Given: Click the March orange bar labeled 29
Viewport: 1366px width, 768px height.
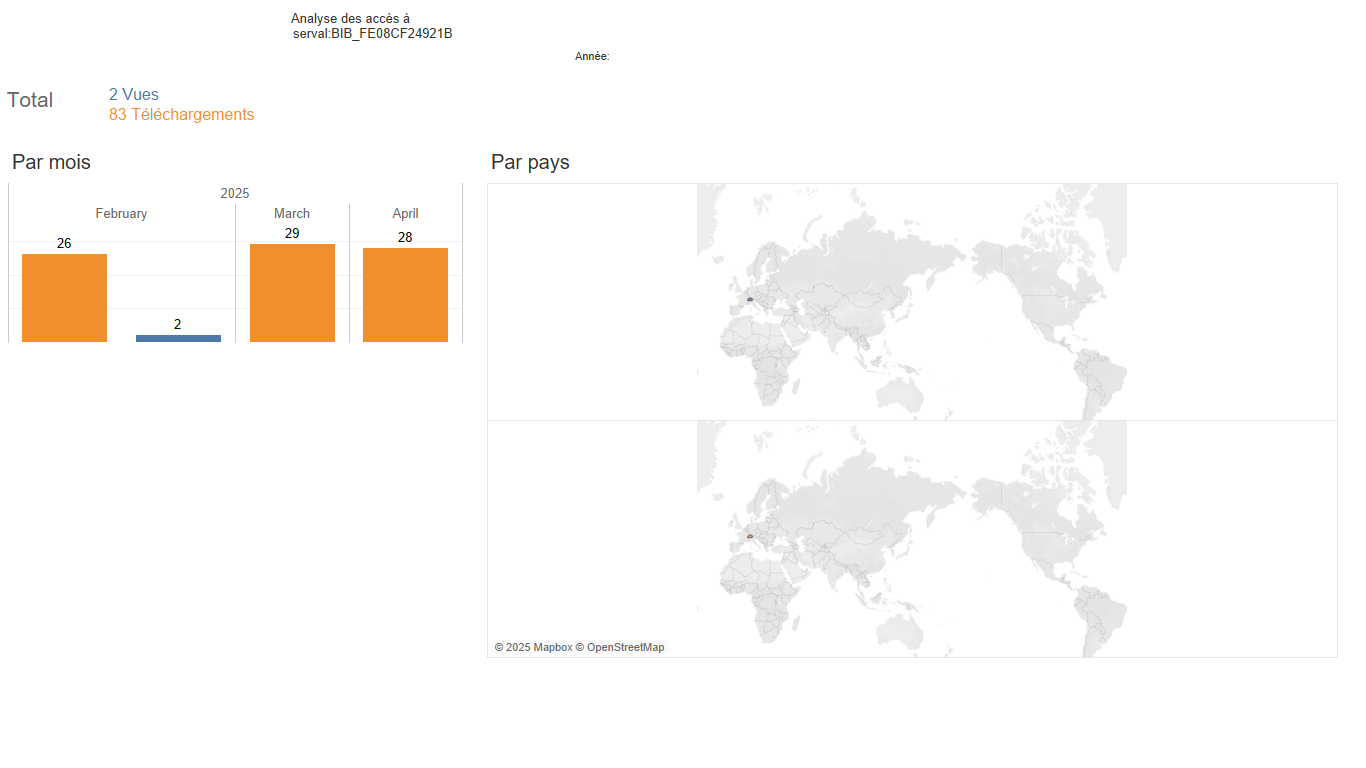Looking at the screenshot, I should pyautogui.click(x=292, y=293).
